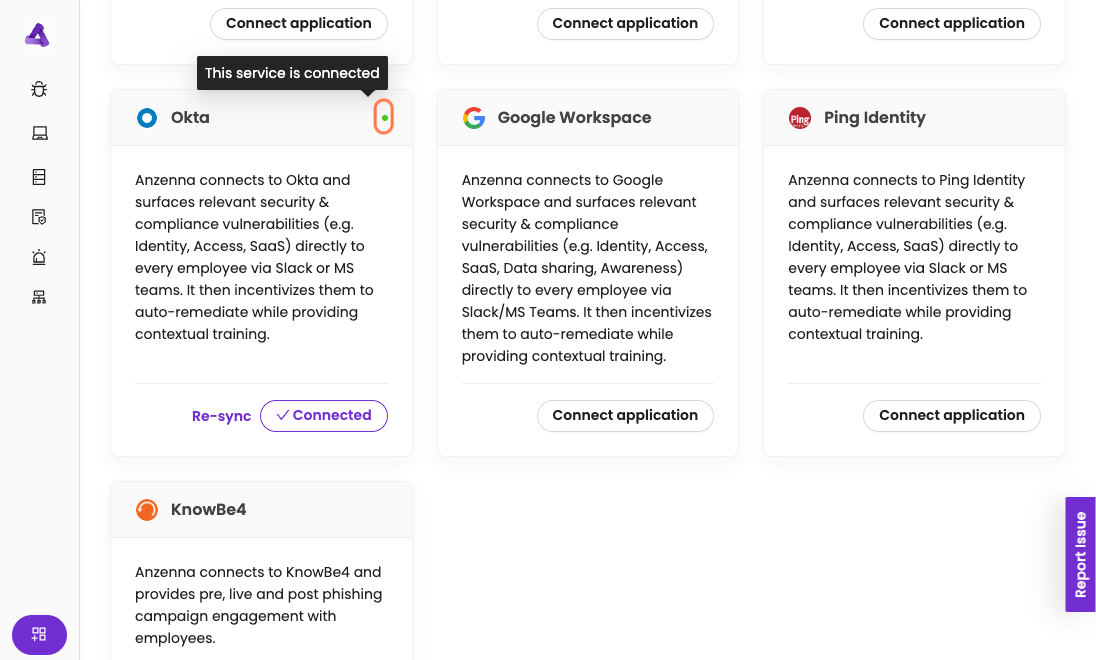The image size is (1096, 660).
Task: Connect application for Ping Identity
Action: [951, 416]
